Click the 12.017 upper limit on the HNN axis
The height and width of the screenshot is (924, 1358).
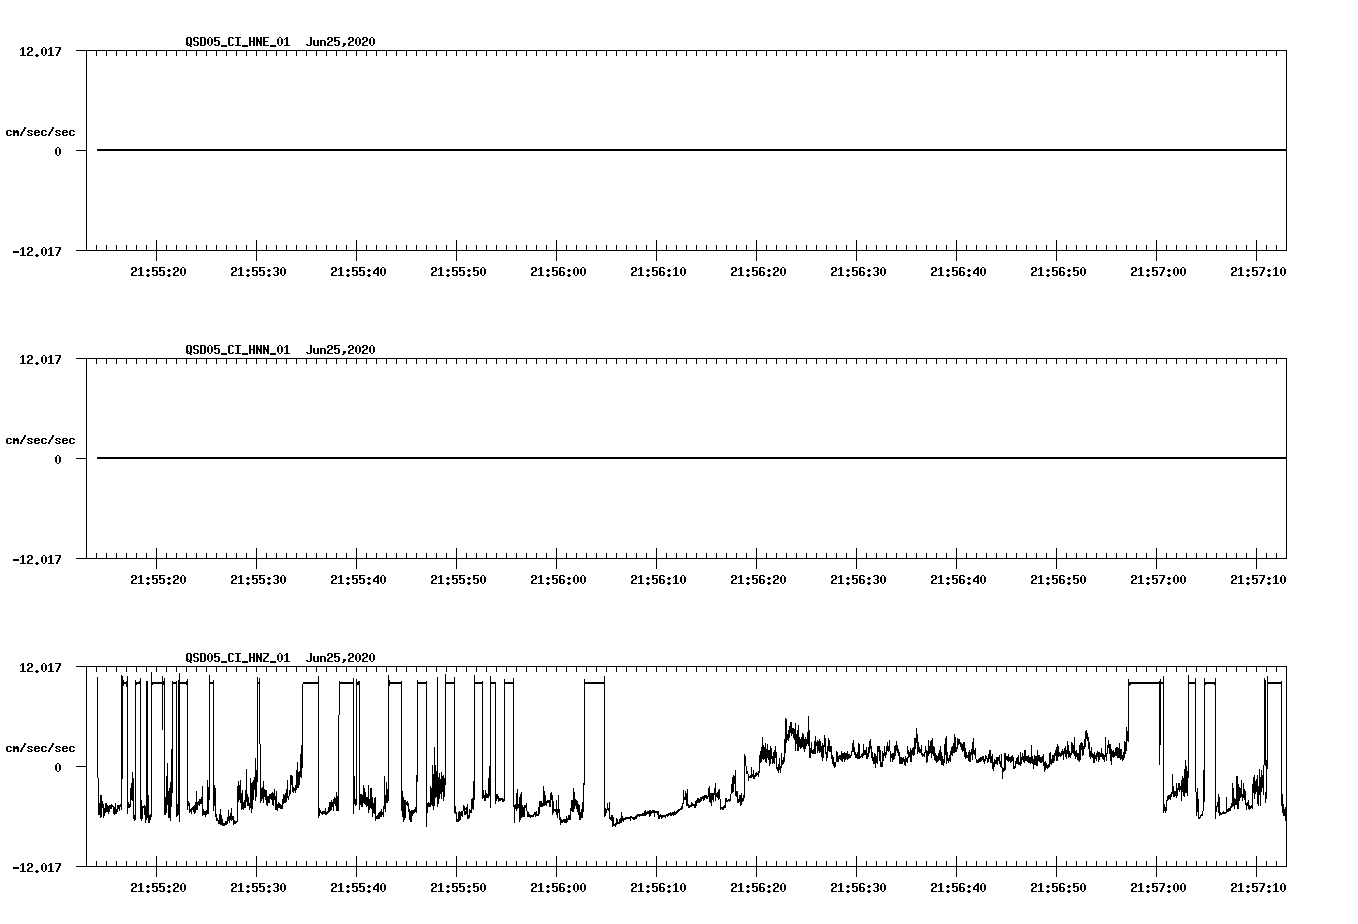pyautogui.click(x=40, y=359)
